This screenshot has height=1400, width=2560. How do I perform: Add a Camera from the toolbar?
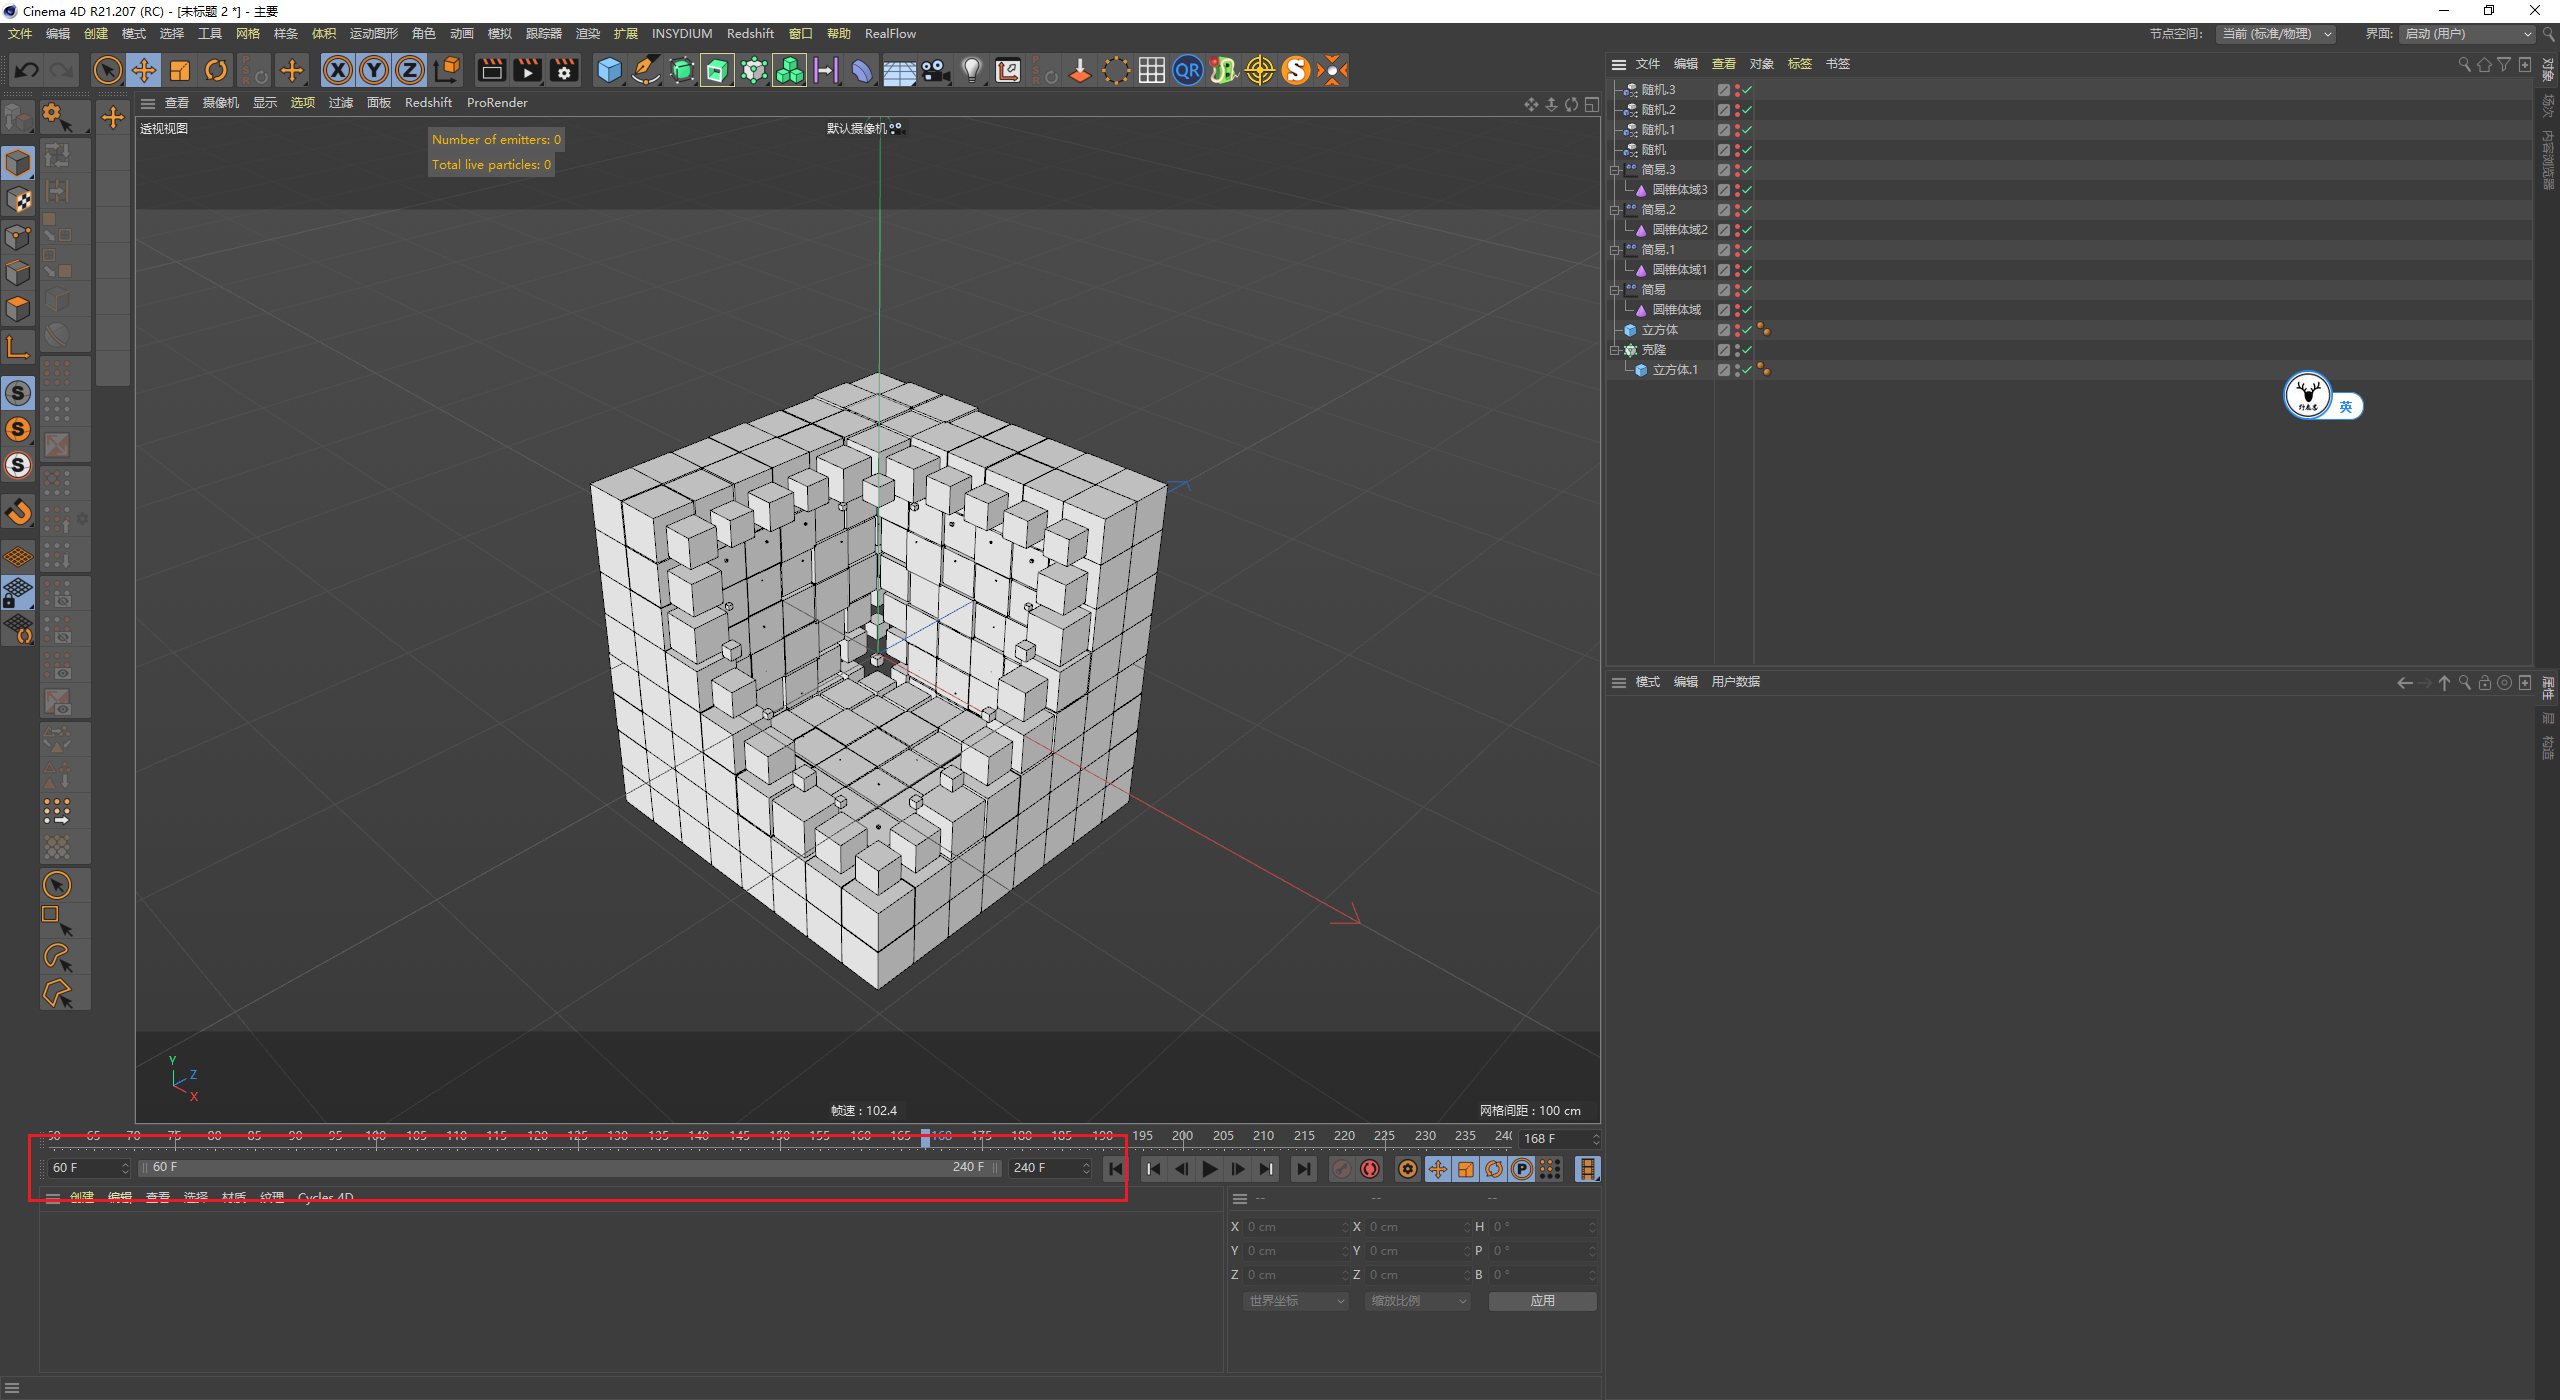pyautogui.click(x=935, y=70)
